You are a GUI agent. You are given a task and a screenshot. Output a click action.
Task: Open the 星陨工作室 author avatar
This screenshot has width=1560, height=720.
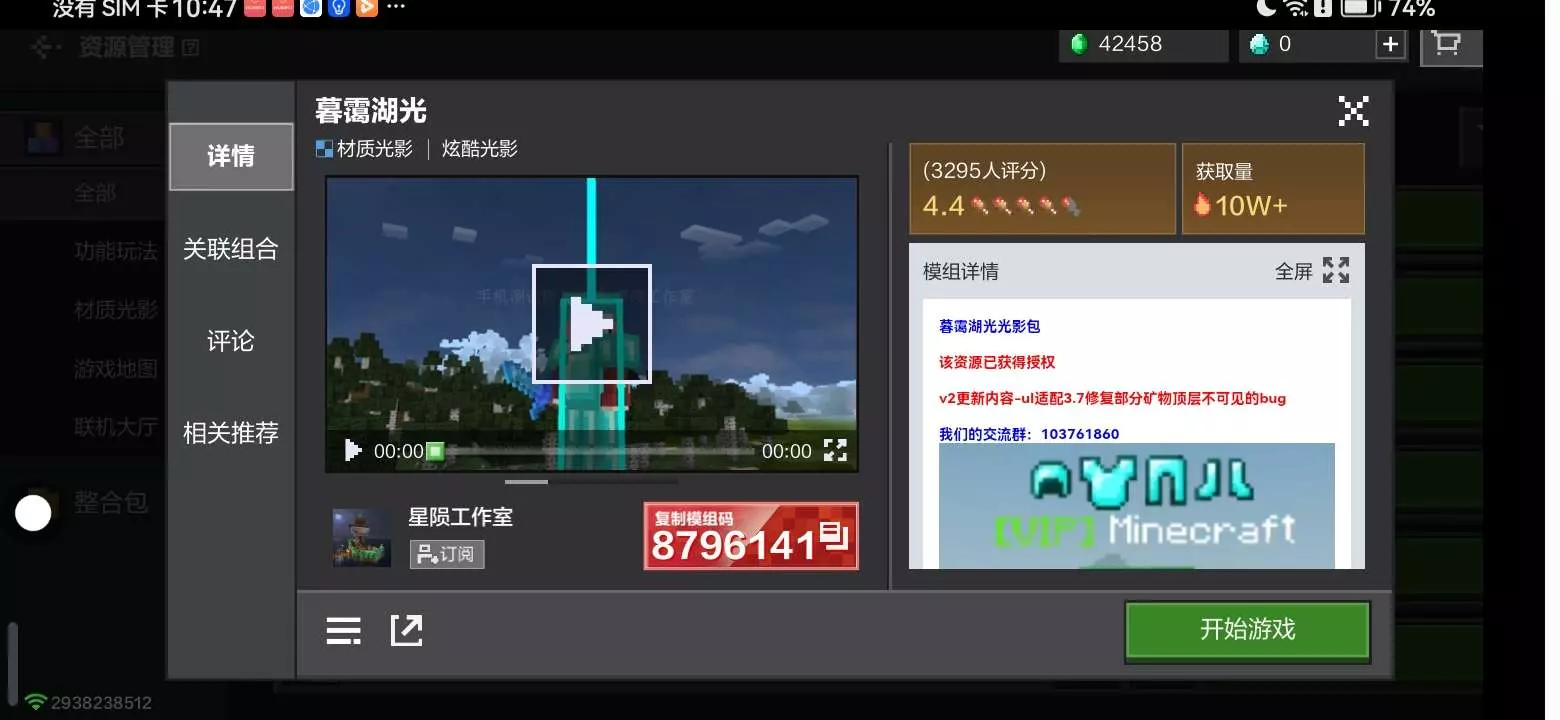362,537
